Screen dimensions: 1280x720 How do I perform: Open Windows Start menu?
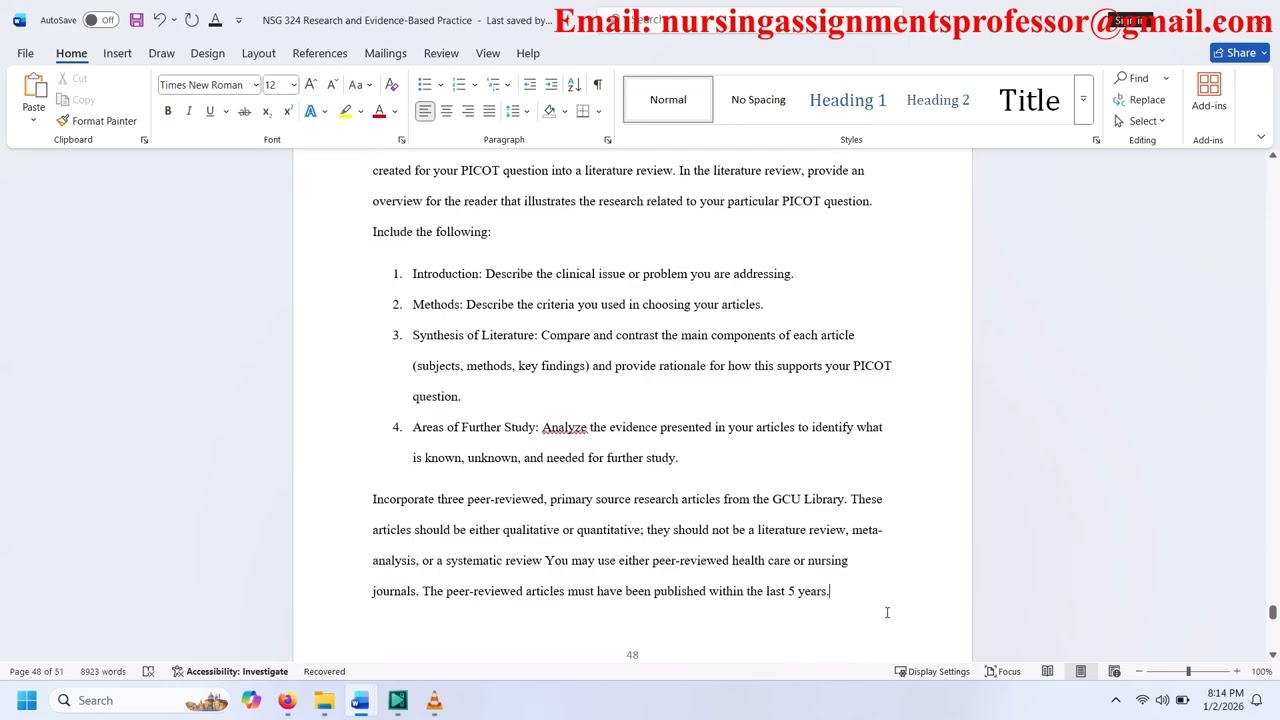26,700
